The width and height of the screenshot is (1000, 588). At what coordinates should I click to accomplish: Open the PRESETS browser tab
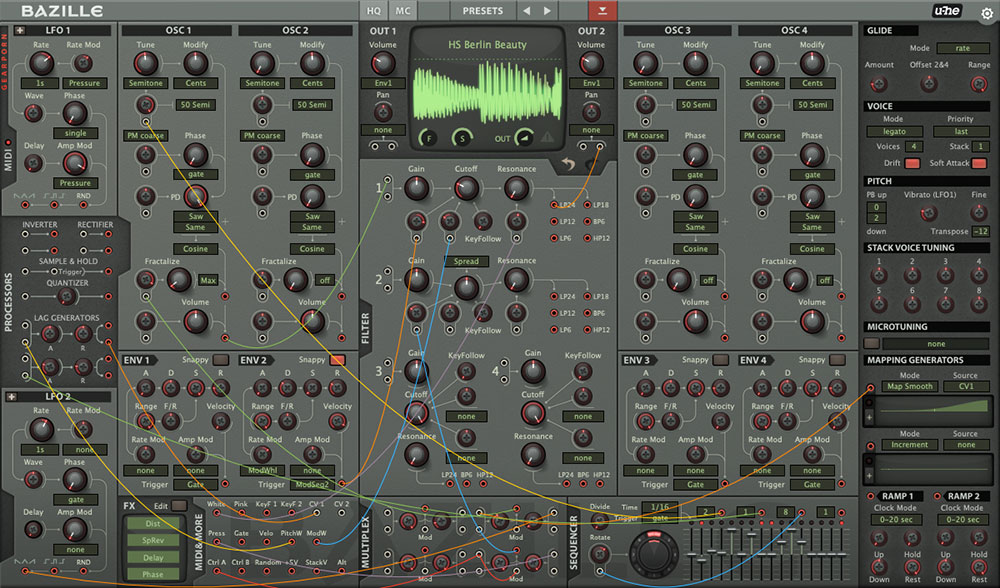coord(483,11)
